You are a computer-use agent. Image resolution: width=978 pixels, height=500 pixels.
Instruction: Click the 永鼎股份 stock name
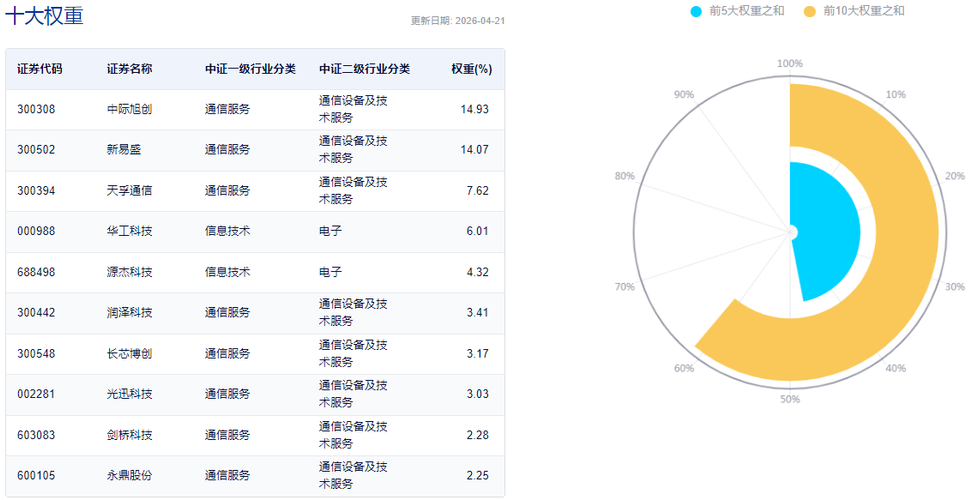129,475
